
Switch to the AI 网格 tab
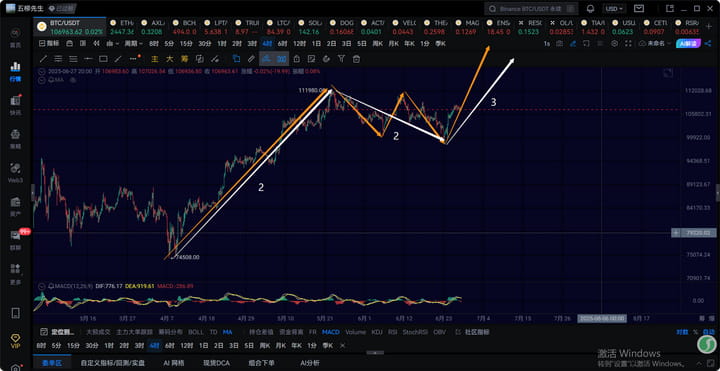pos(174,363)
